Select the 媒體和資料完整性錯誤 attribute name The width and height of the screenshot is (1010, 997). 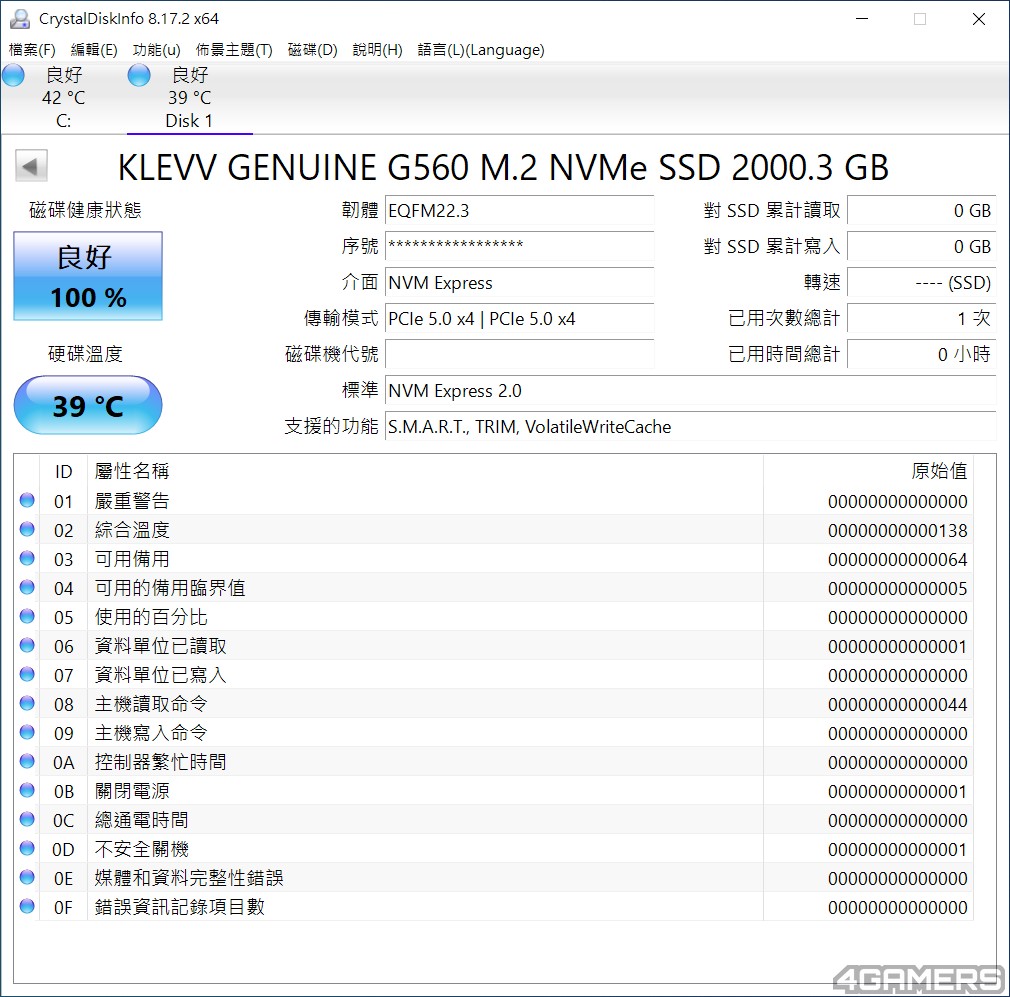189,878
